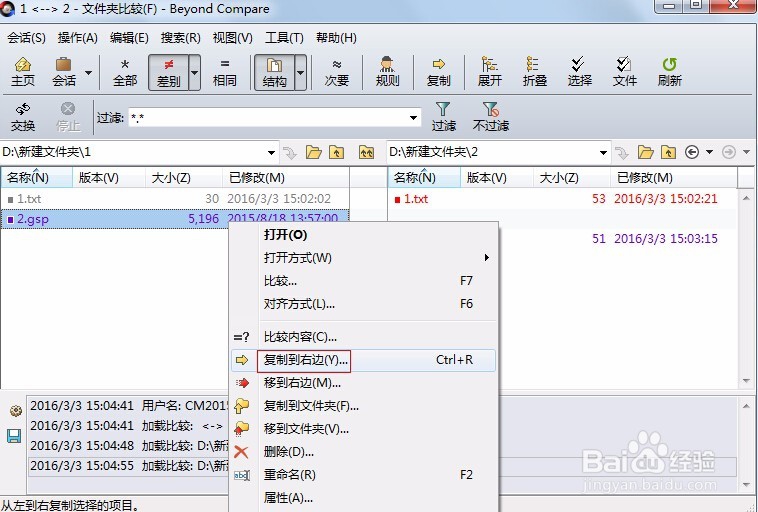Select 2.gsp in the left pane
Viewport: 758px width, 512px height.
coord(175,219)
